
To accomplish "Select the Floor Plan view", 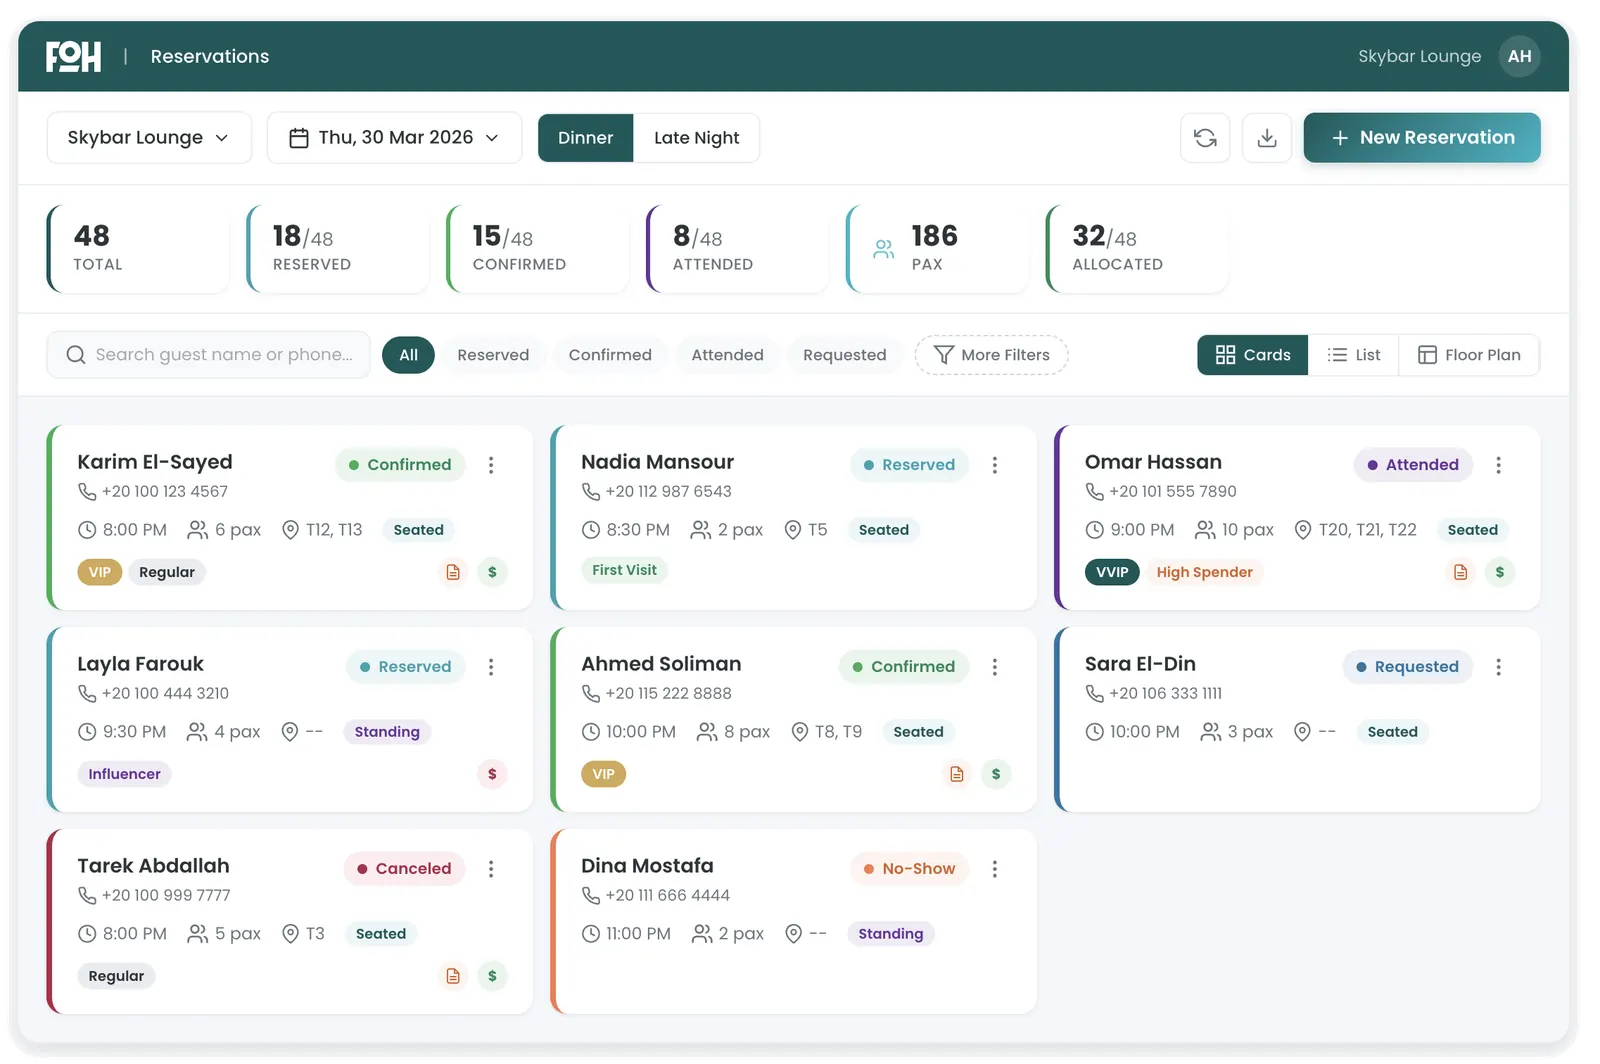I will 1469,355.
